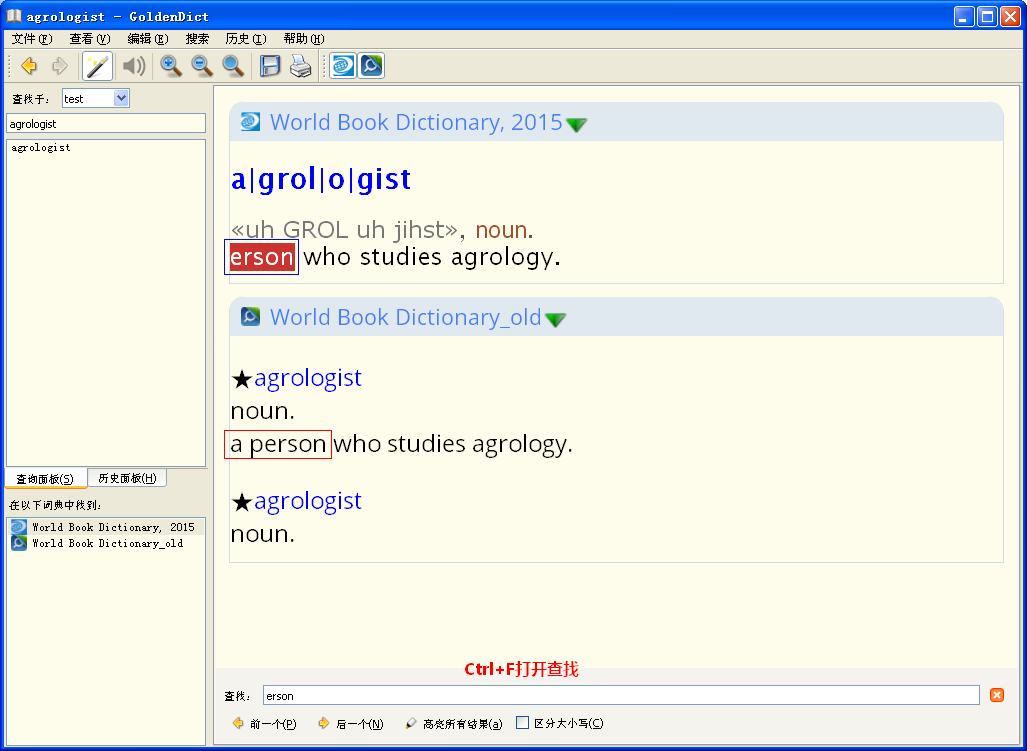Click the a|grol|o|gist headword
Viewport: 1027px width, 751px height.
(321, 179)
